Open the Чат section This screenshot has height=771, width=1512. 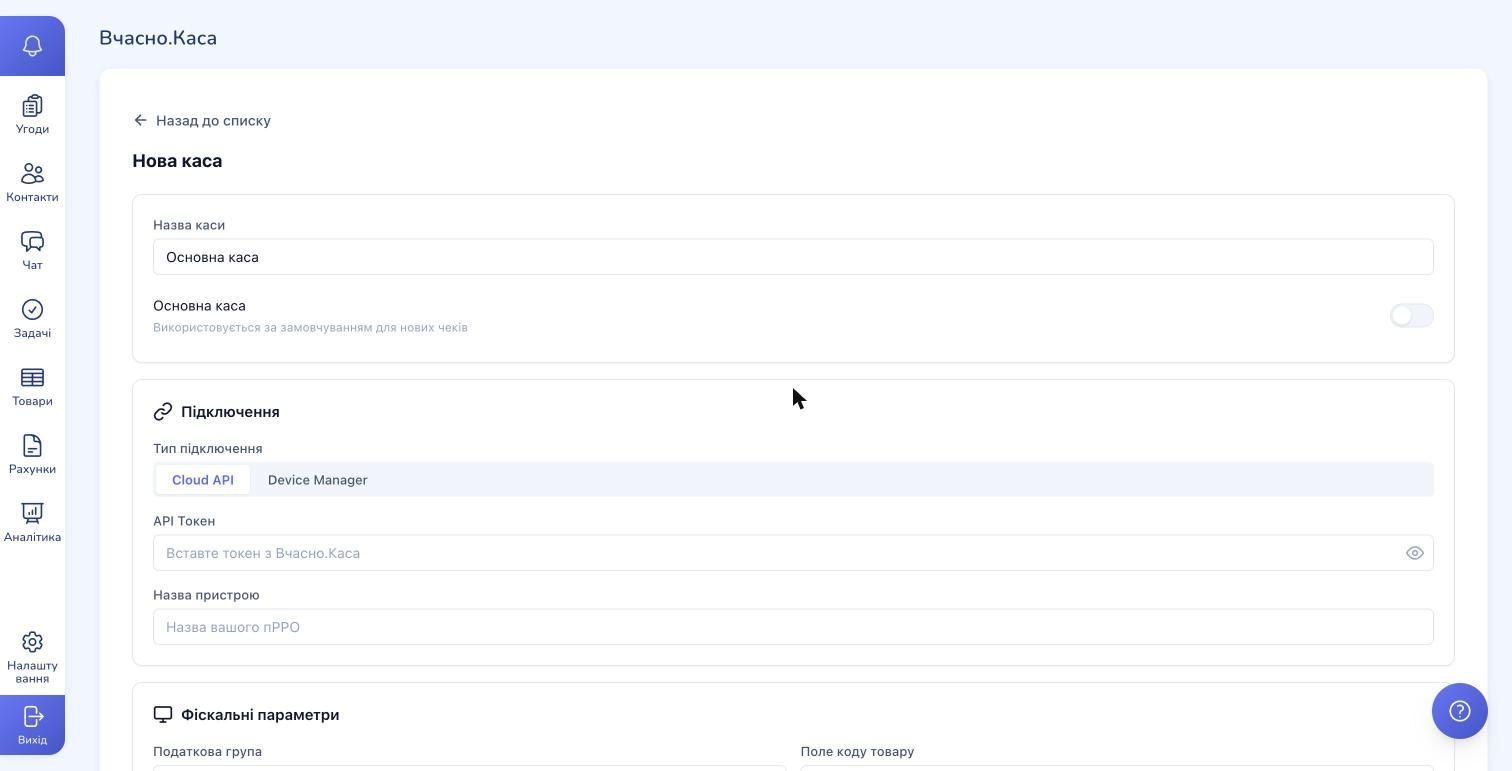click(32, 251)
